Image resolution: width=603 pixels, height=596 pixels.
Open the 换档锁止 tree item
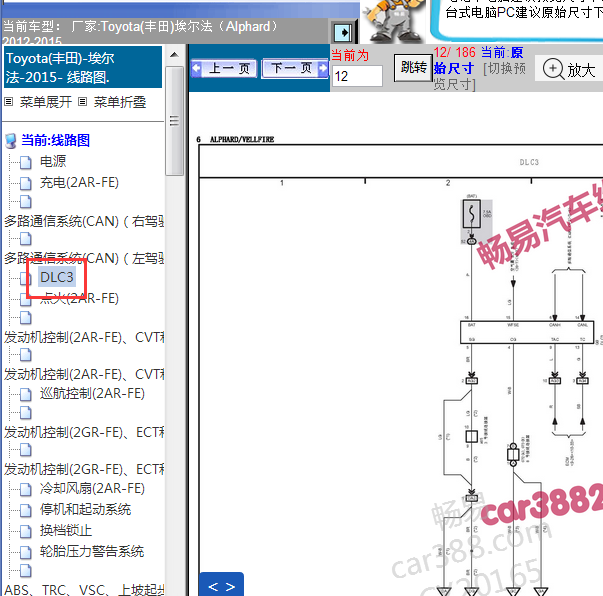tap(66, 530)
